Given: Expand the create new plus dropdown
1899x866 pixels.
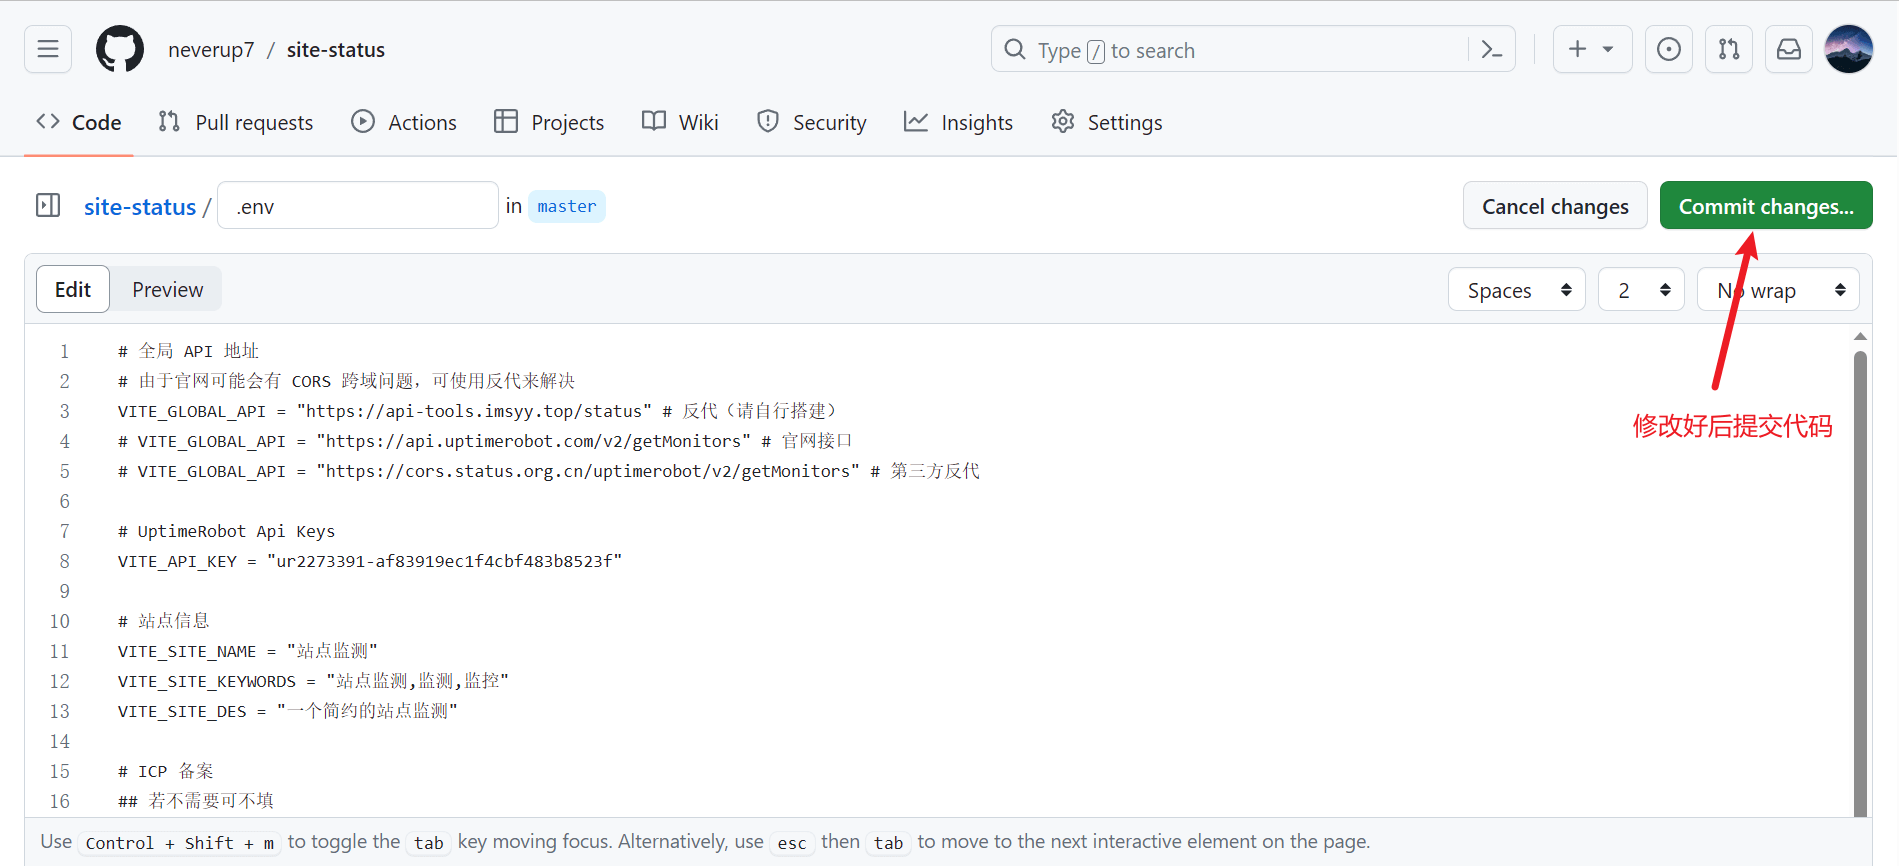Looking at the screenshot, I should (x=1591, y=49).
